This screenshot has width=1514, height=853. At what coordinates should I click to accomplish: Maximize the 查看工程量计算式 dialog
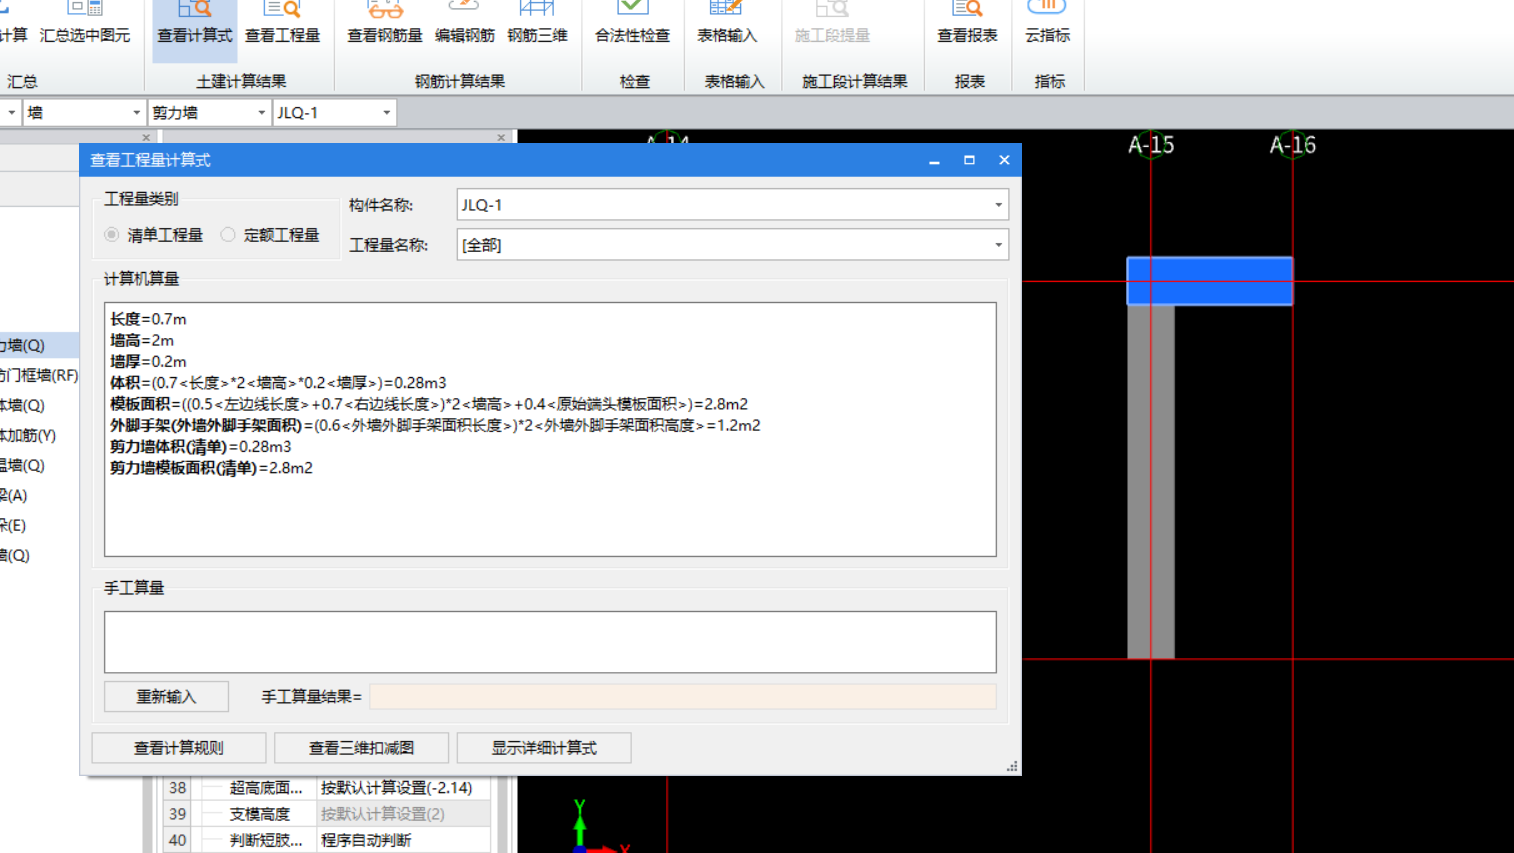coord(969,160)
